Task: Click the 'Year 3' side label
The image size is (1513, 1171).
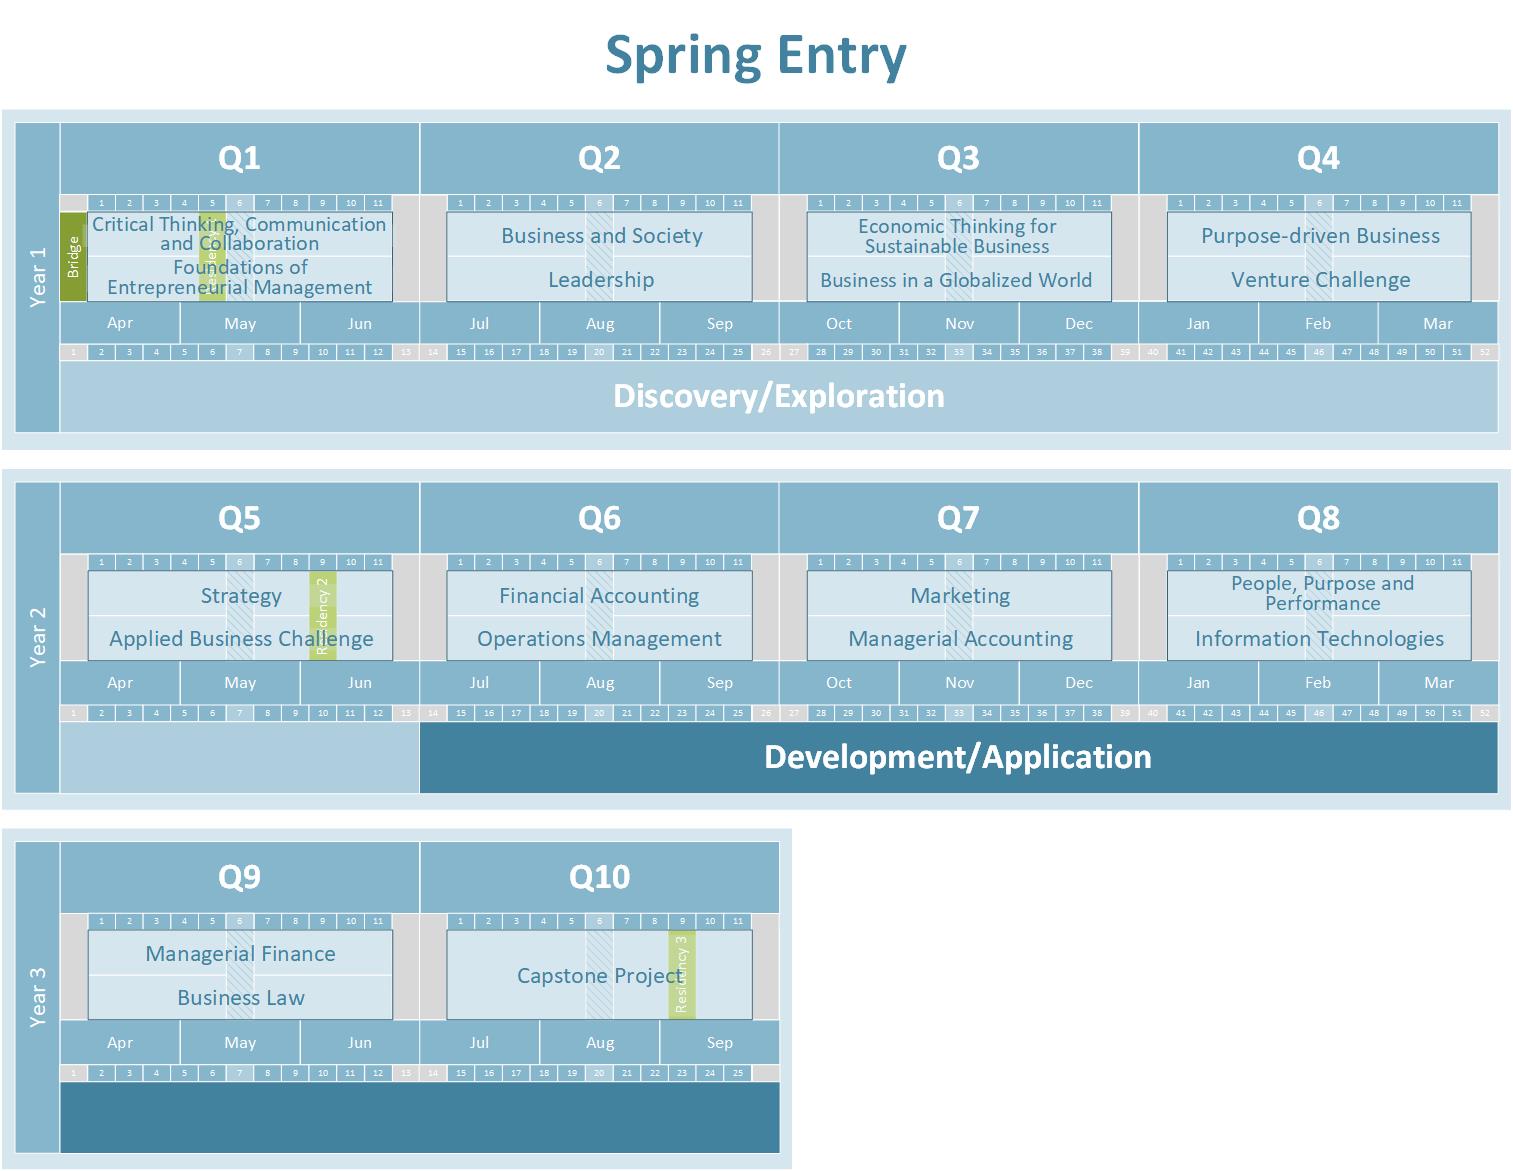Action: pyautogui.click(x=38, y=997)
